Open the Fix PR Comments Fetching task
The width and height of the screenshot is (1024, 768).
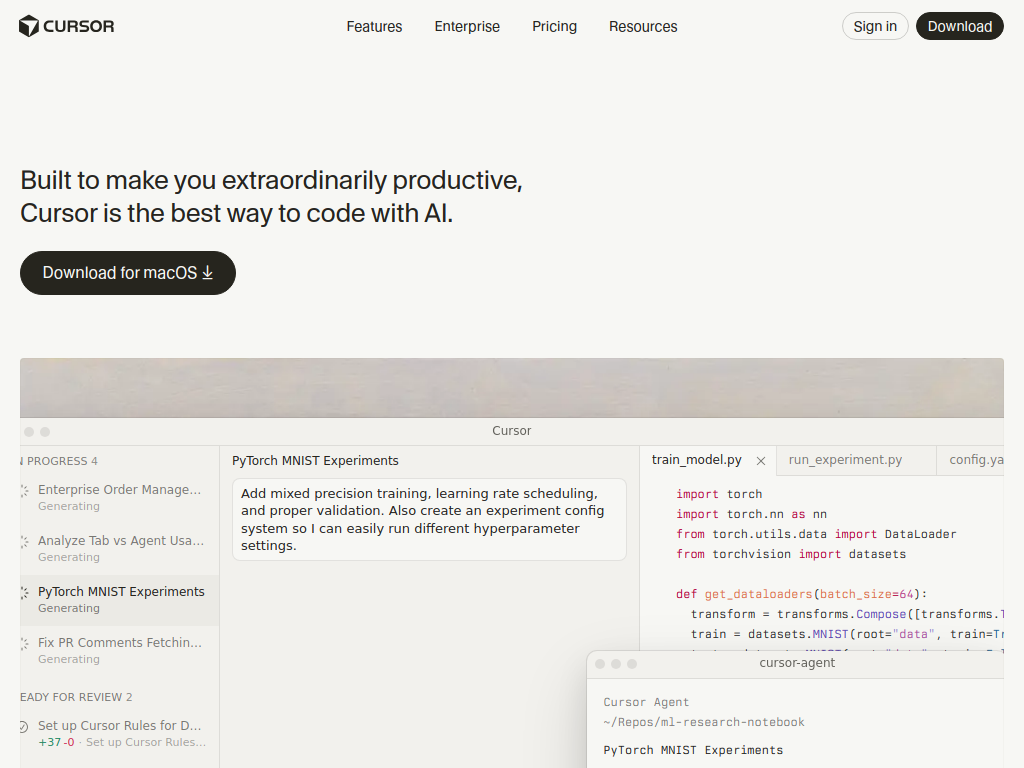[x=120, y=643]
